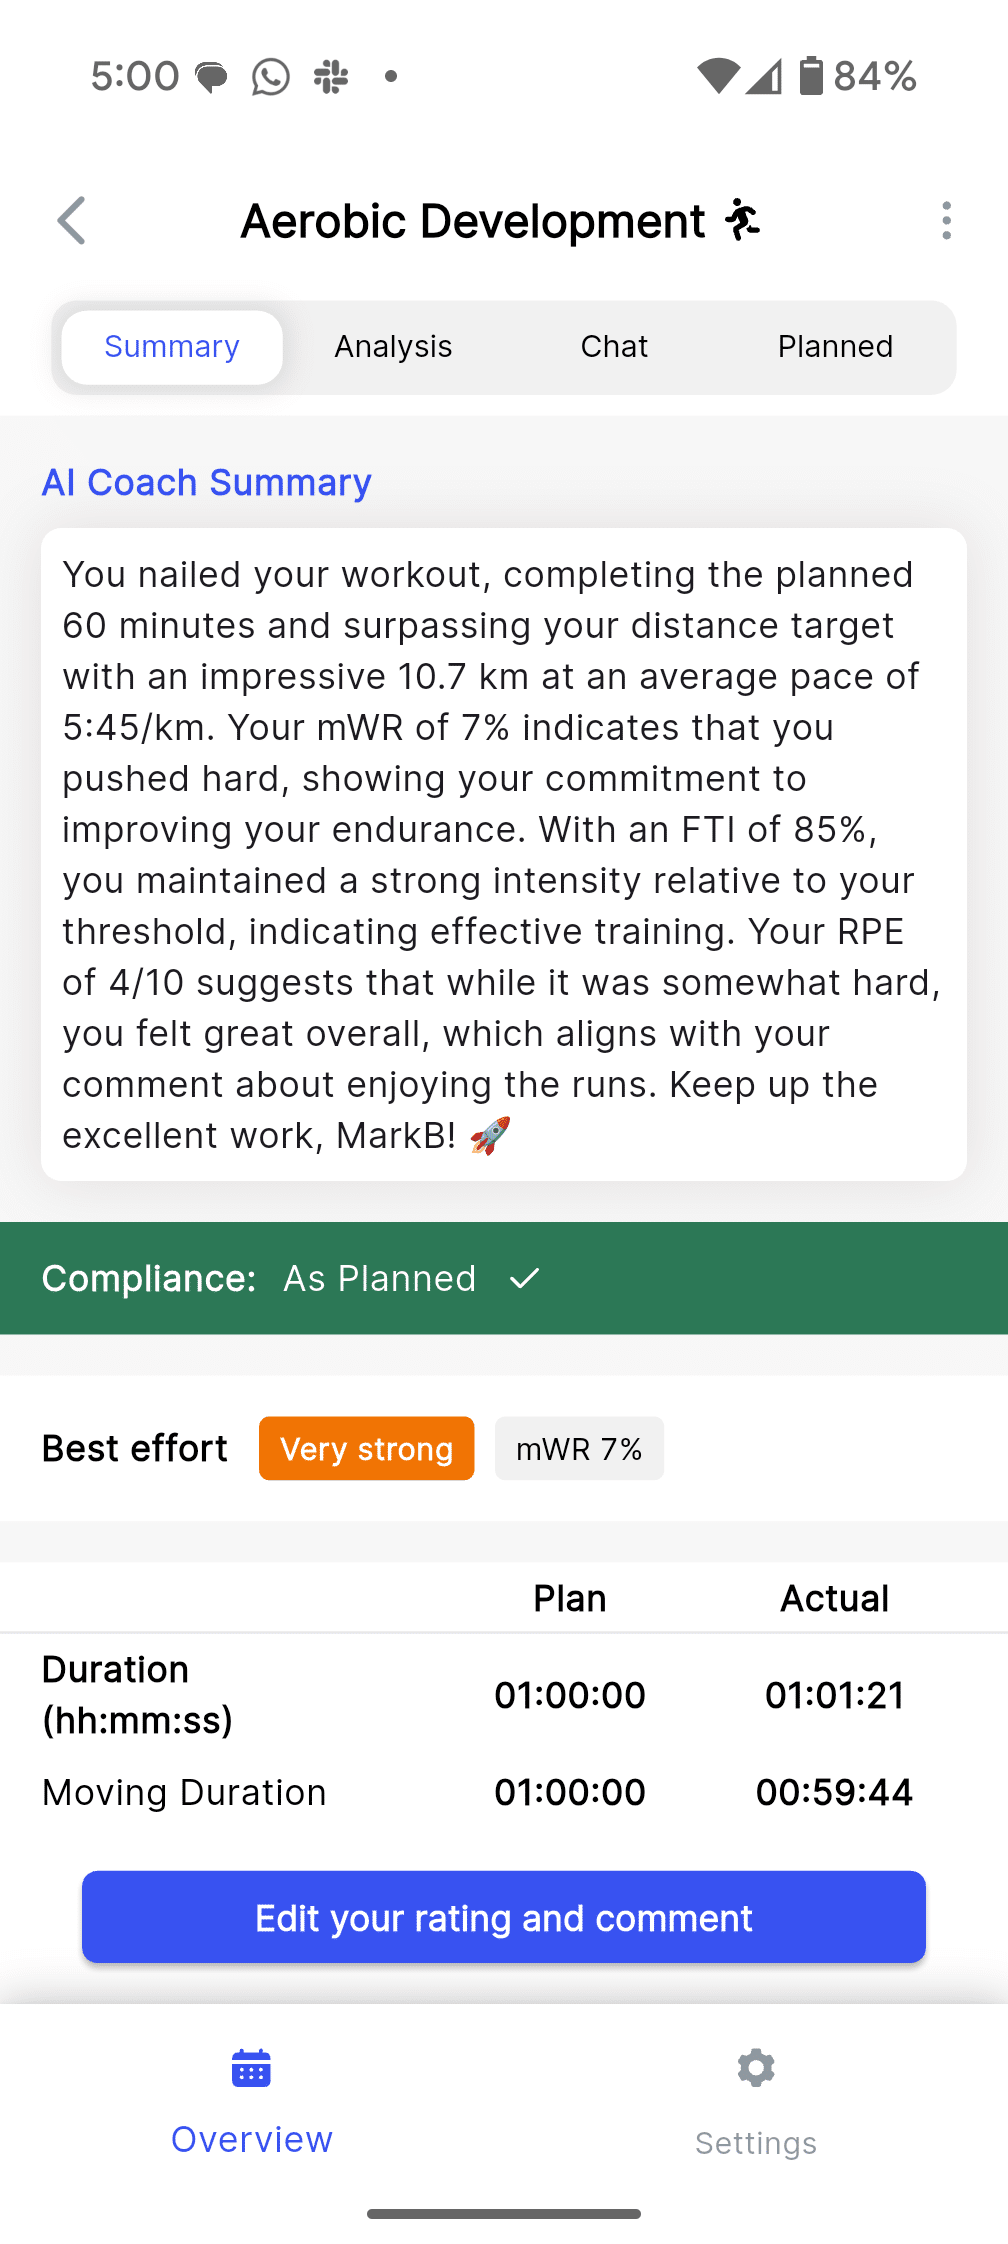The image size is (1008, 2244).
Task: Tap the mWR 7% badge
Action: pos(579,1448)
